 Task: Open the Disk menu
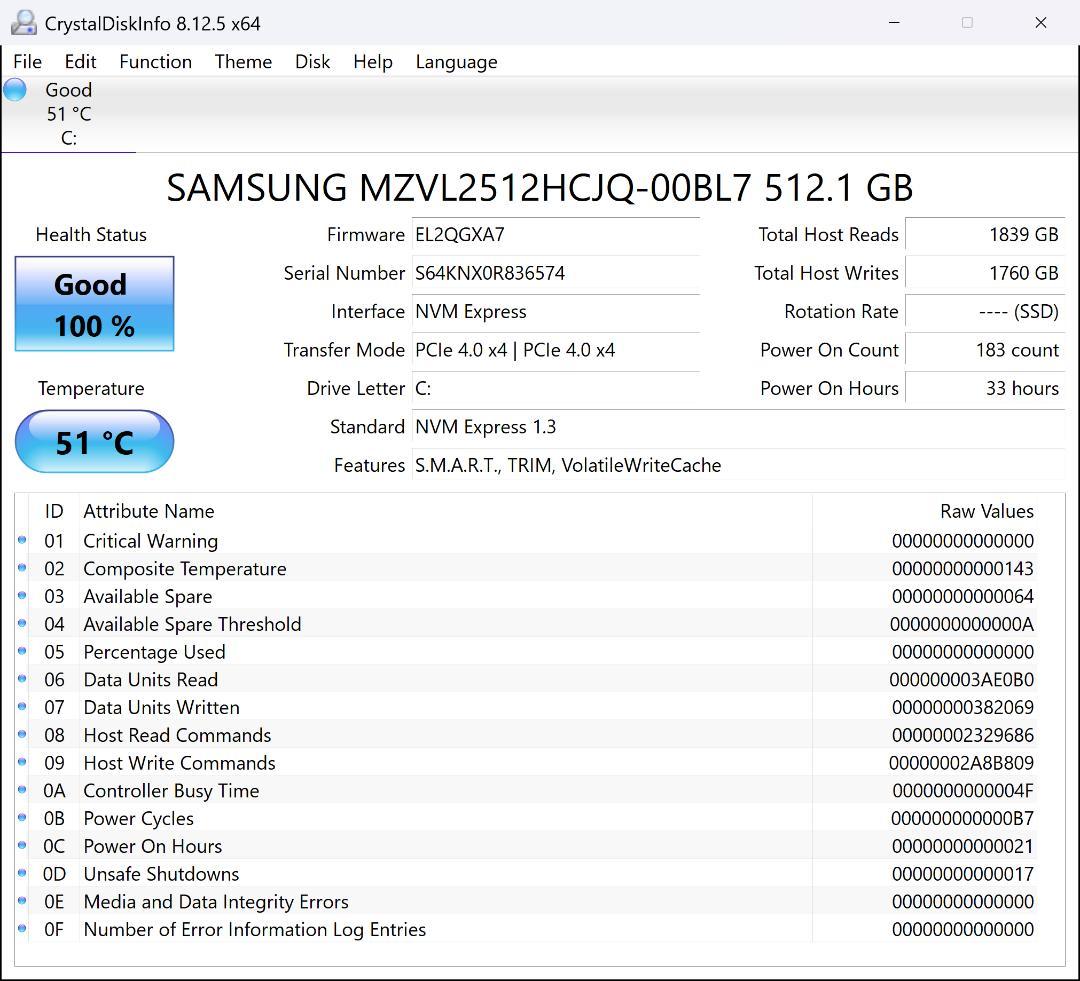pyautogui.click(x=312, y=62)
